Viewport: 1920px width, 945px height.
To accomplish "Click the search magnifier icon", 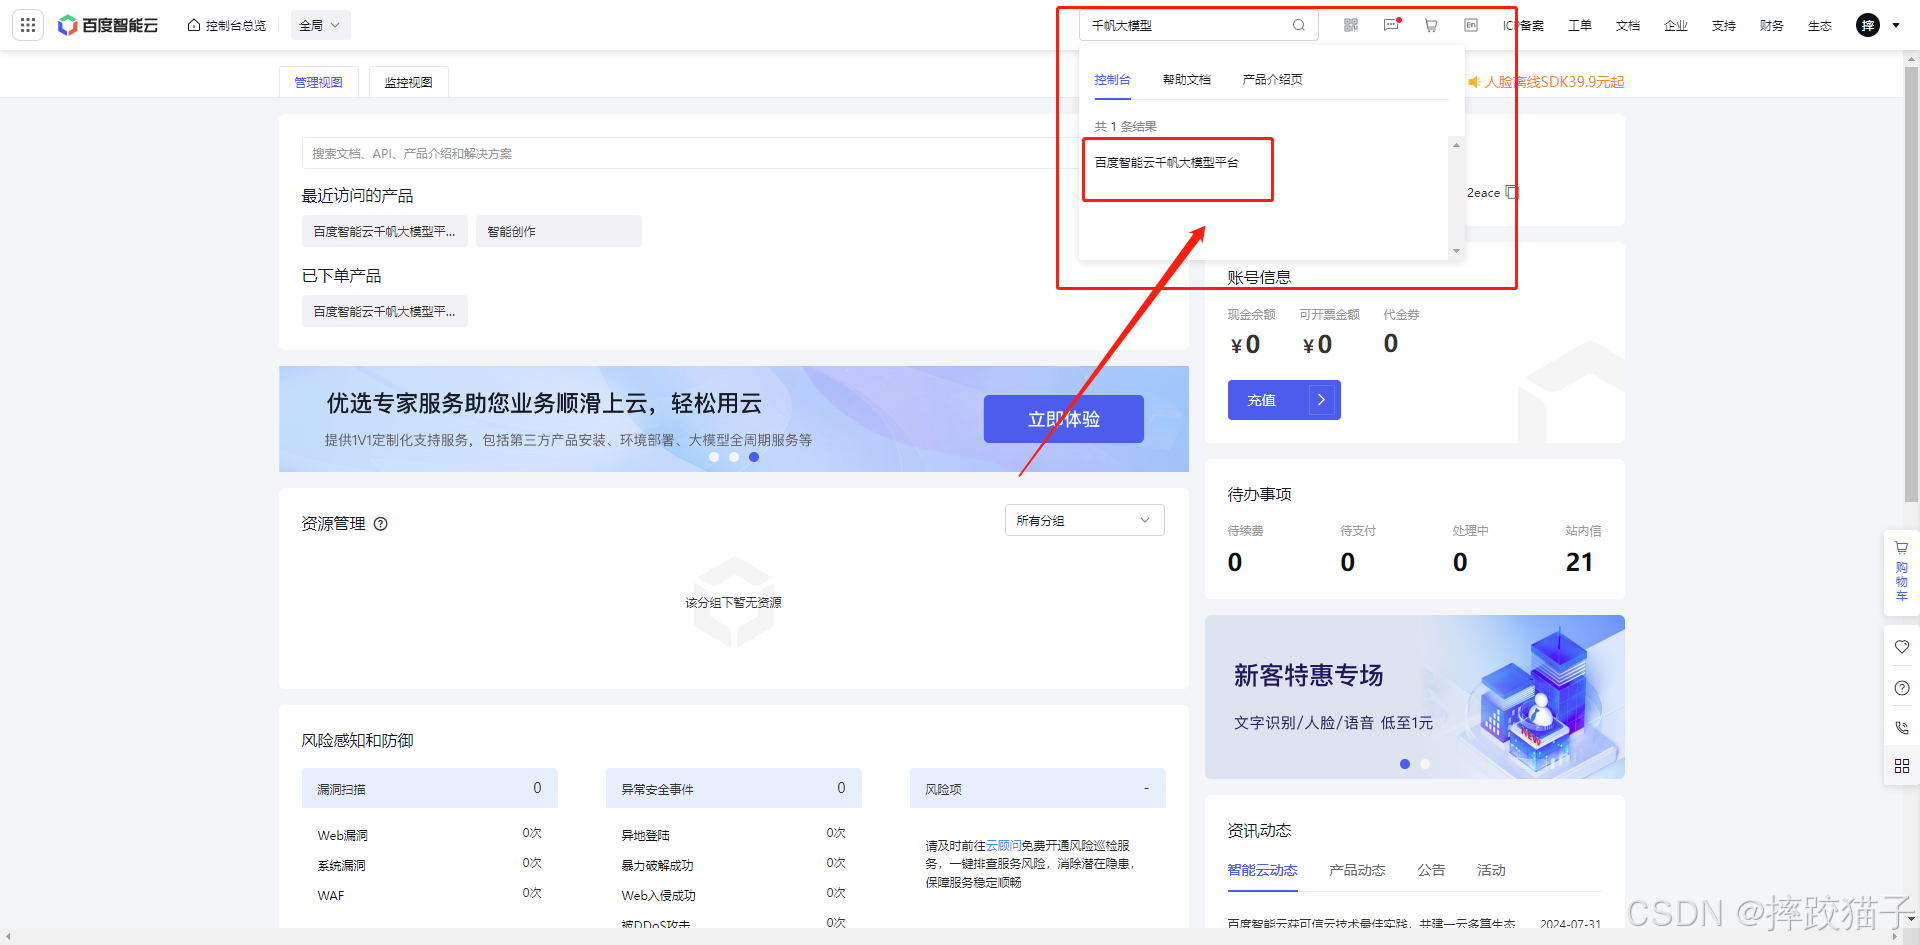I will coord(1299,25).
